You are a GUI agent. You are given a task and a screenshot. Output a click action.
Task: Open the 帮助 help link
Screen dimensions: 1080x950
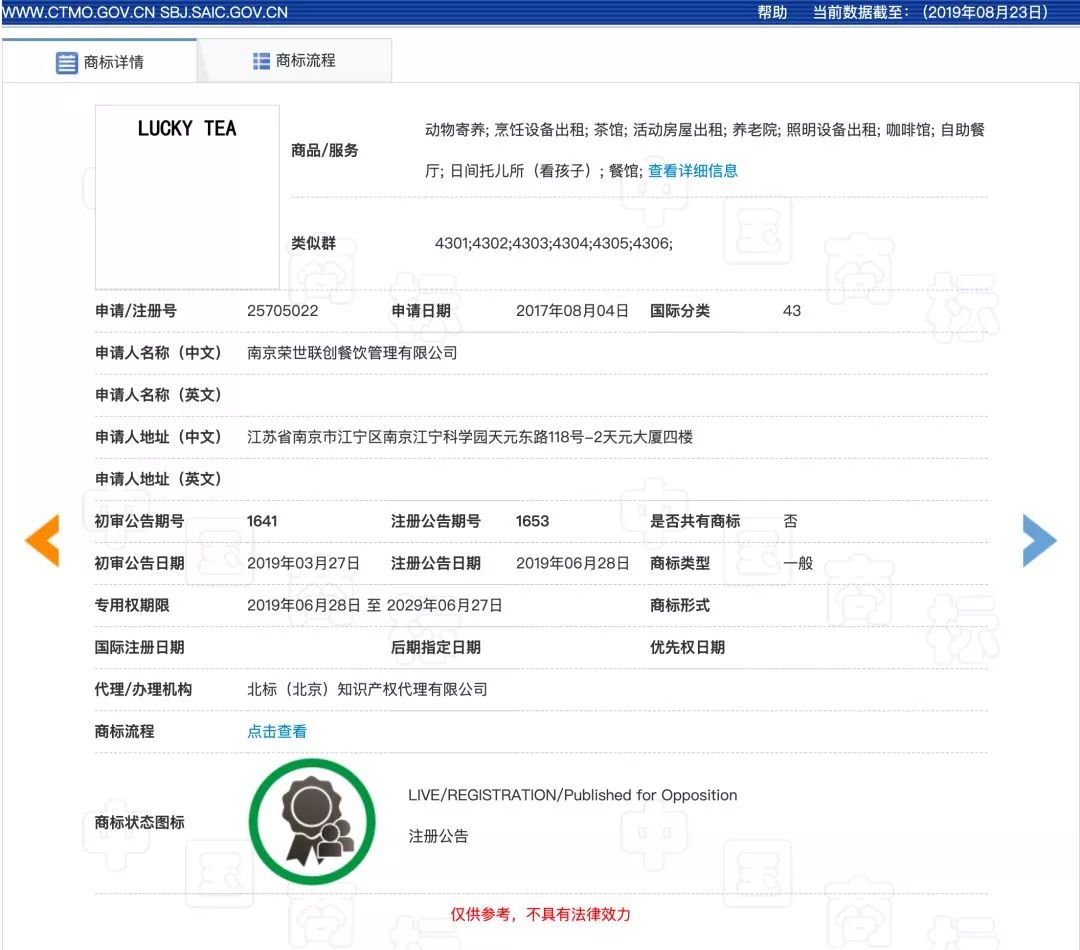pyautogui.click(x=772, y=12)
